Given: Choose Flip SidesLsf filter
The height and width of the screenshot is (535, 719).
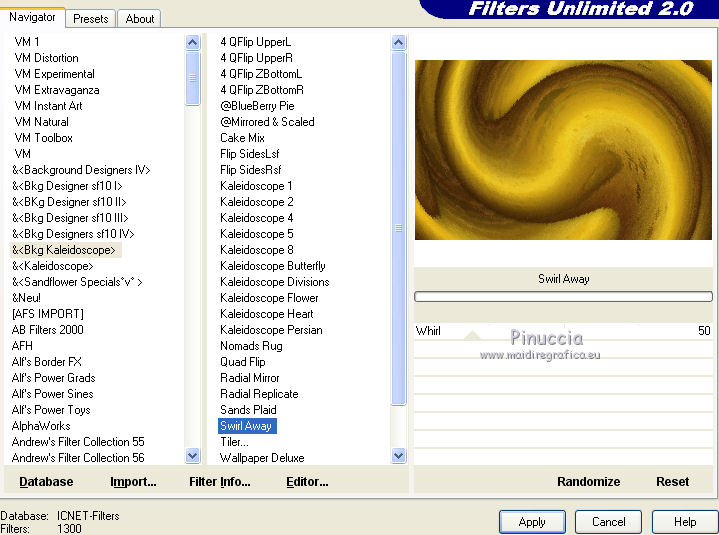Looking at the screenshot, I should 249,154.
